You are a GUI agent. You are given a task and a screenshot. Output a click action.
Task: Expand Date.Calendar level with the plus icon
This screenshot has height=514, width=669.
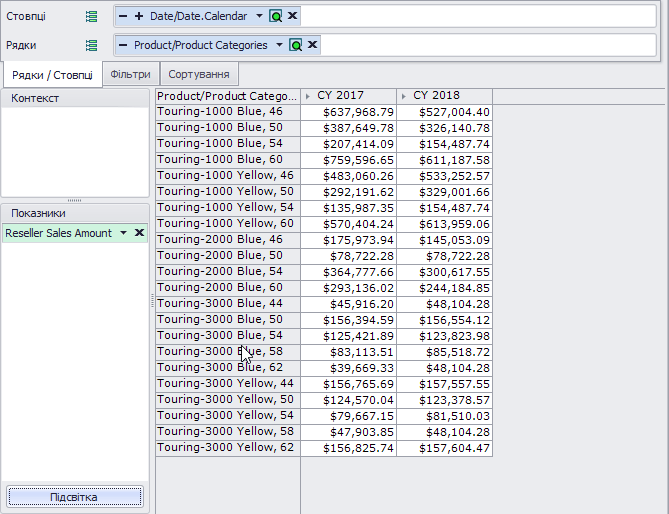click(x=139, y=16)
